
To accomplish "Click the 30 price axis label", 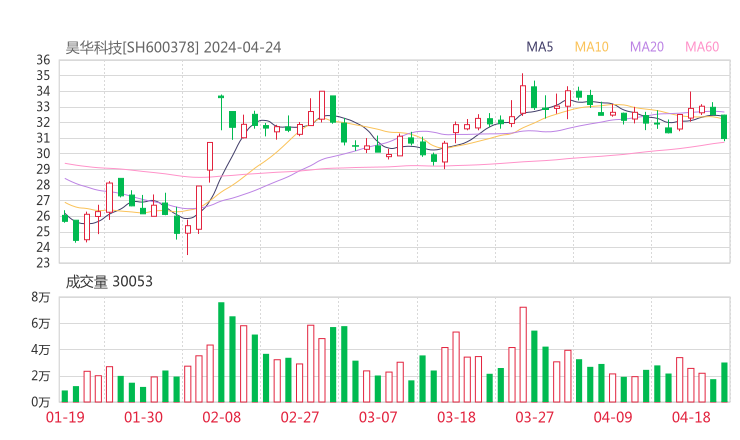I will coord(43,153).
